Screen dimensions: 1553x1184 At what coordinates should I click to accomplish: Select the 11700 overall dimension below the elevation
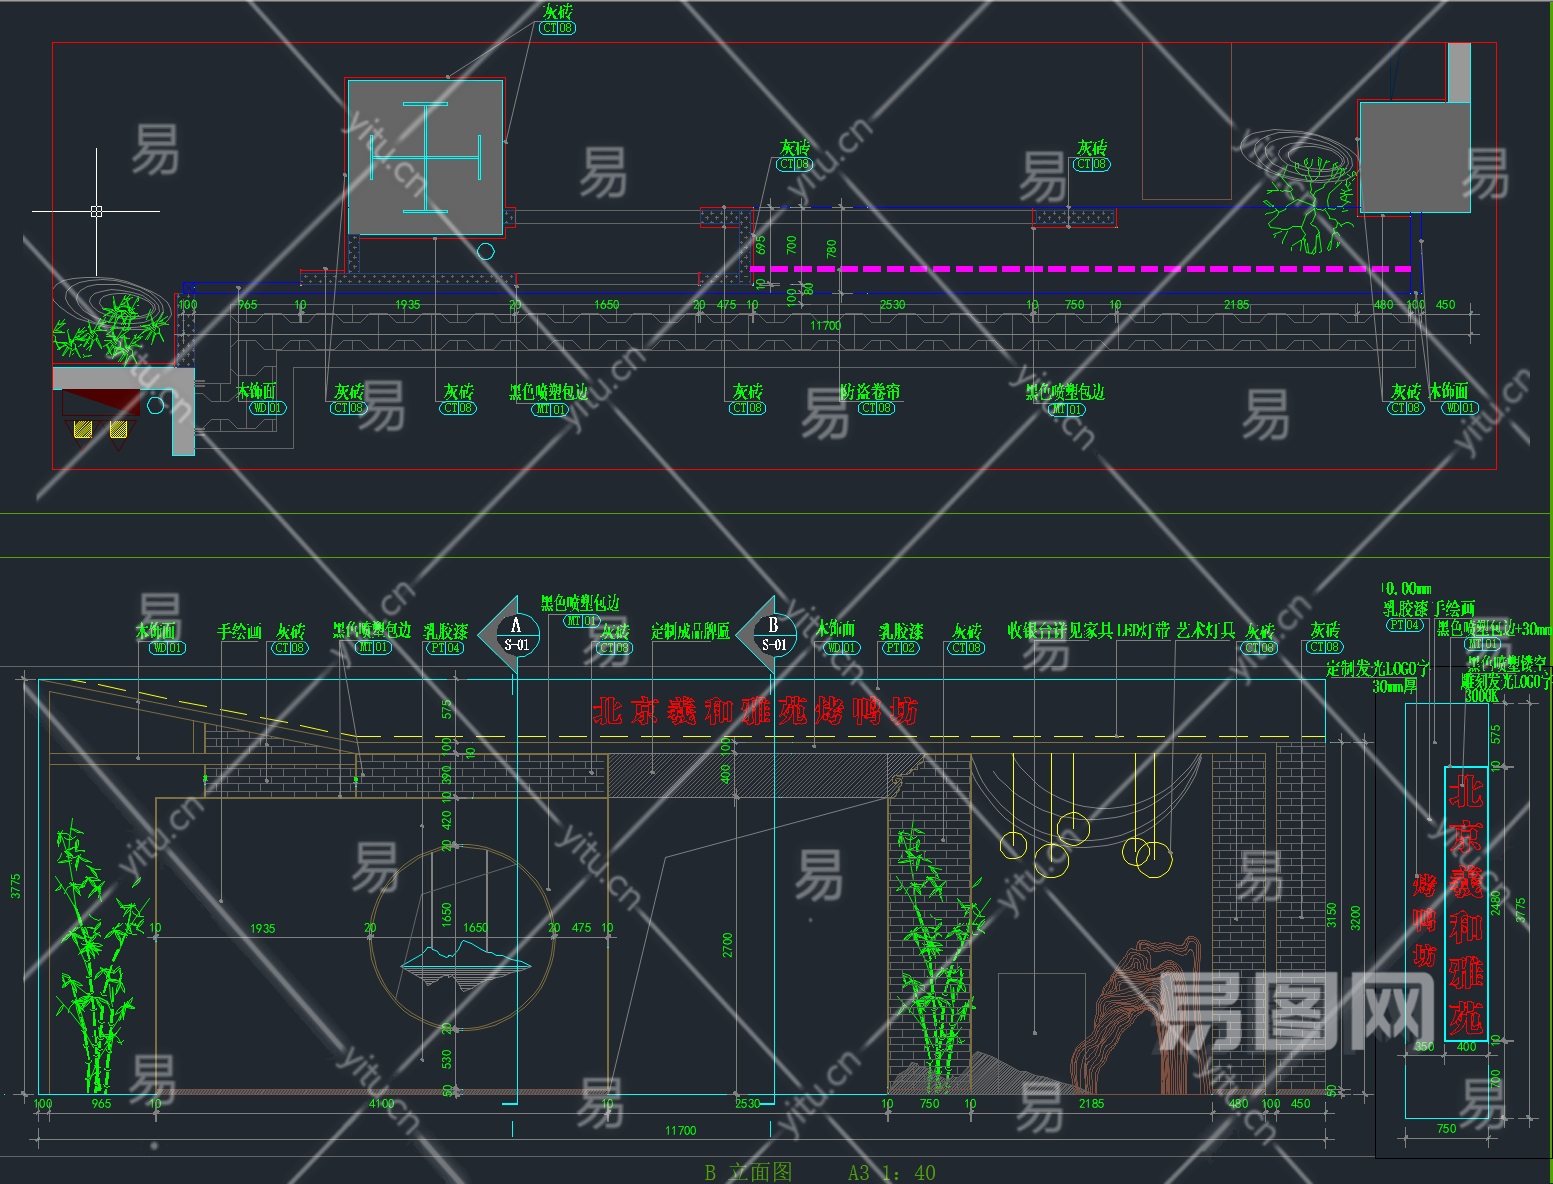tap(680, 1130)
